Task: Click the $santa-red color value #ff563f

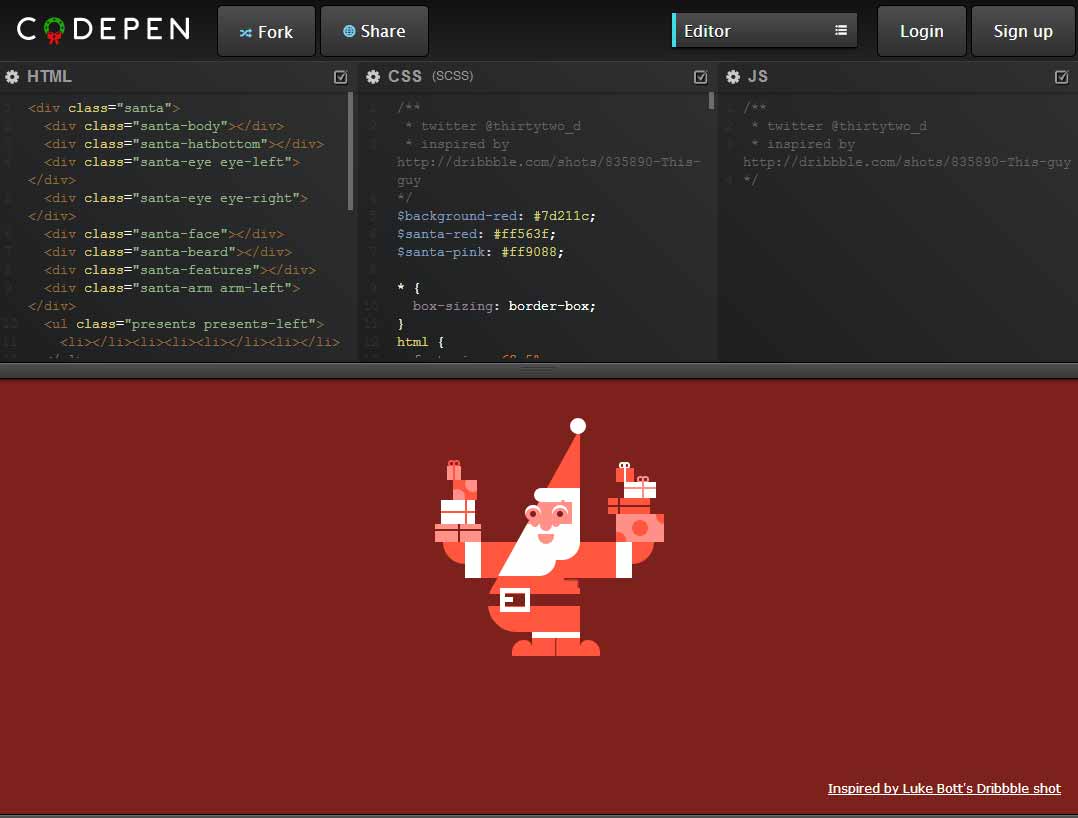Action: tap(526, 233)
